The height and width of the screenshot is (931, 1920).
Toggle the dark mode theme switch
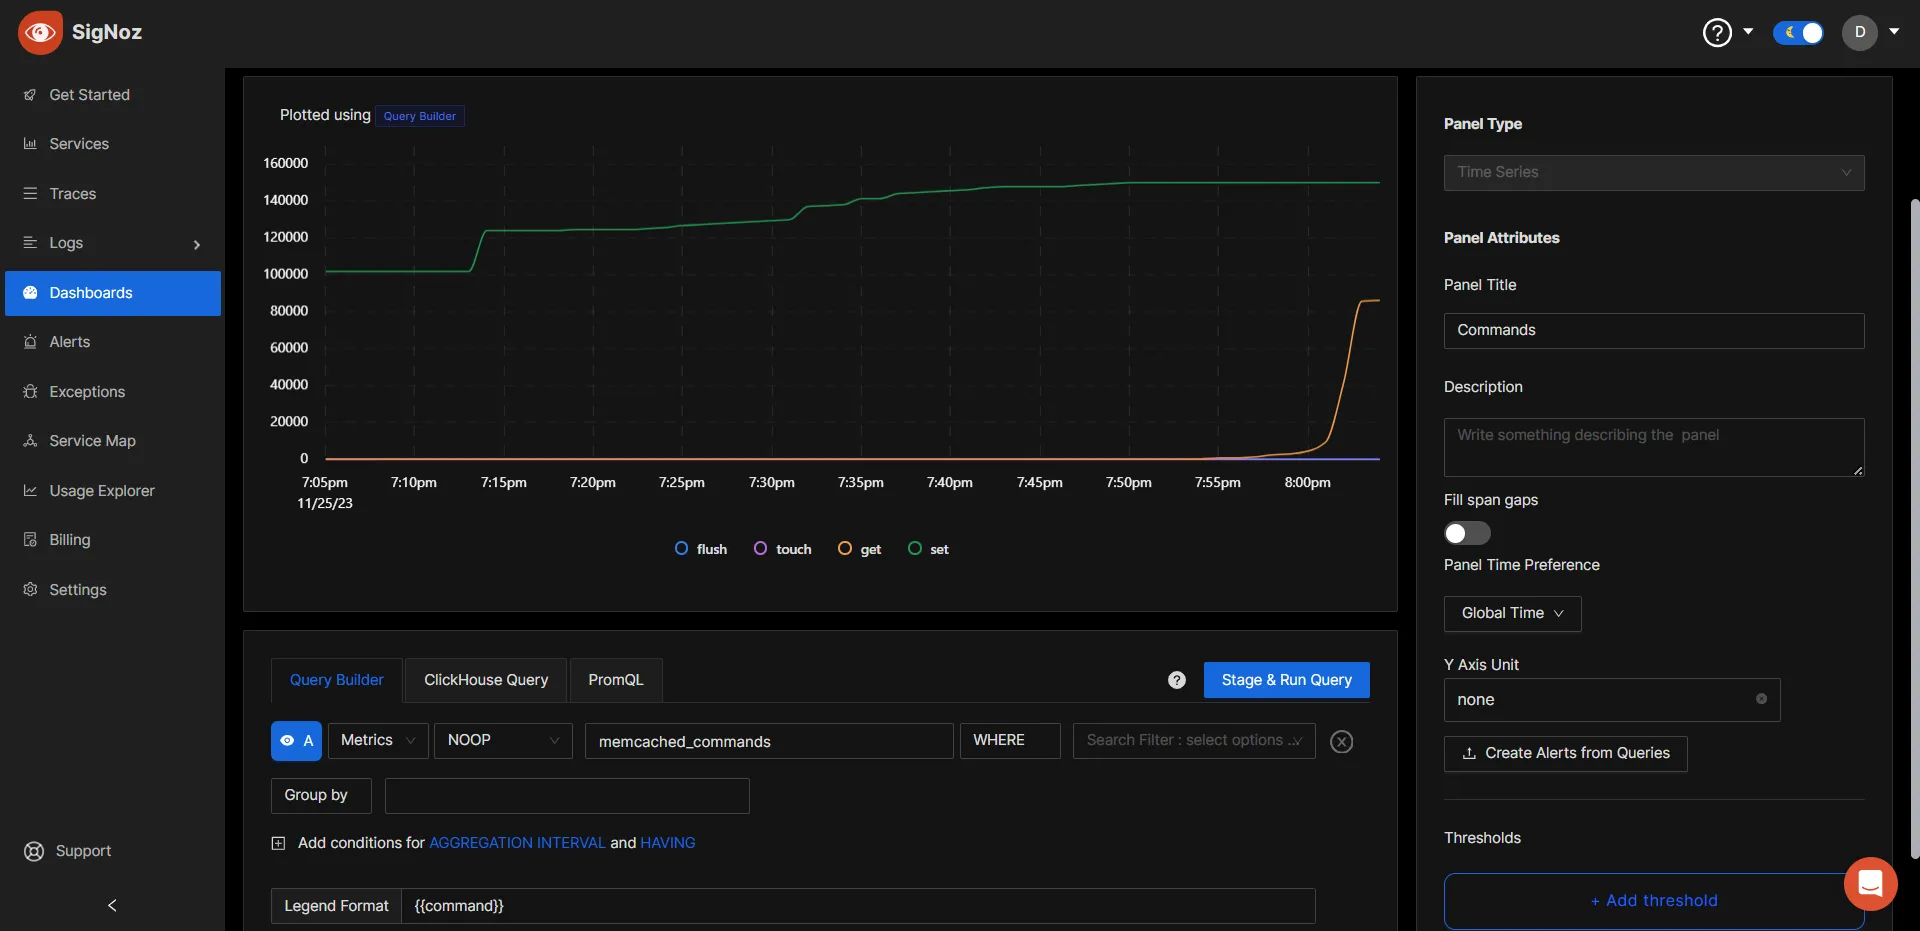pyautogui.click(x=1798, y=33)
